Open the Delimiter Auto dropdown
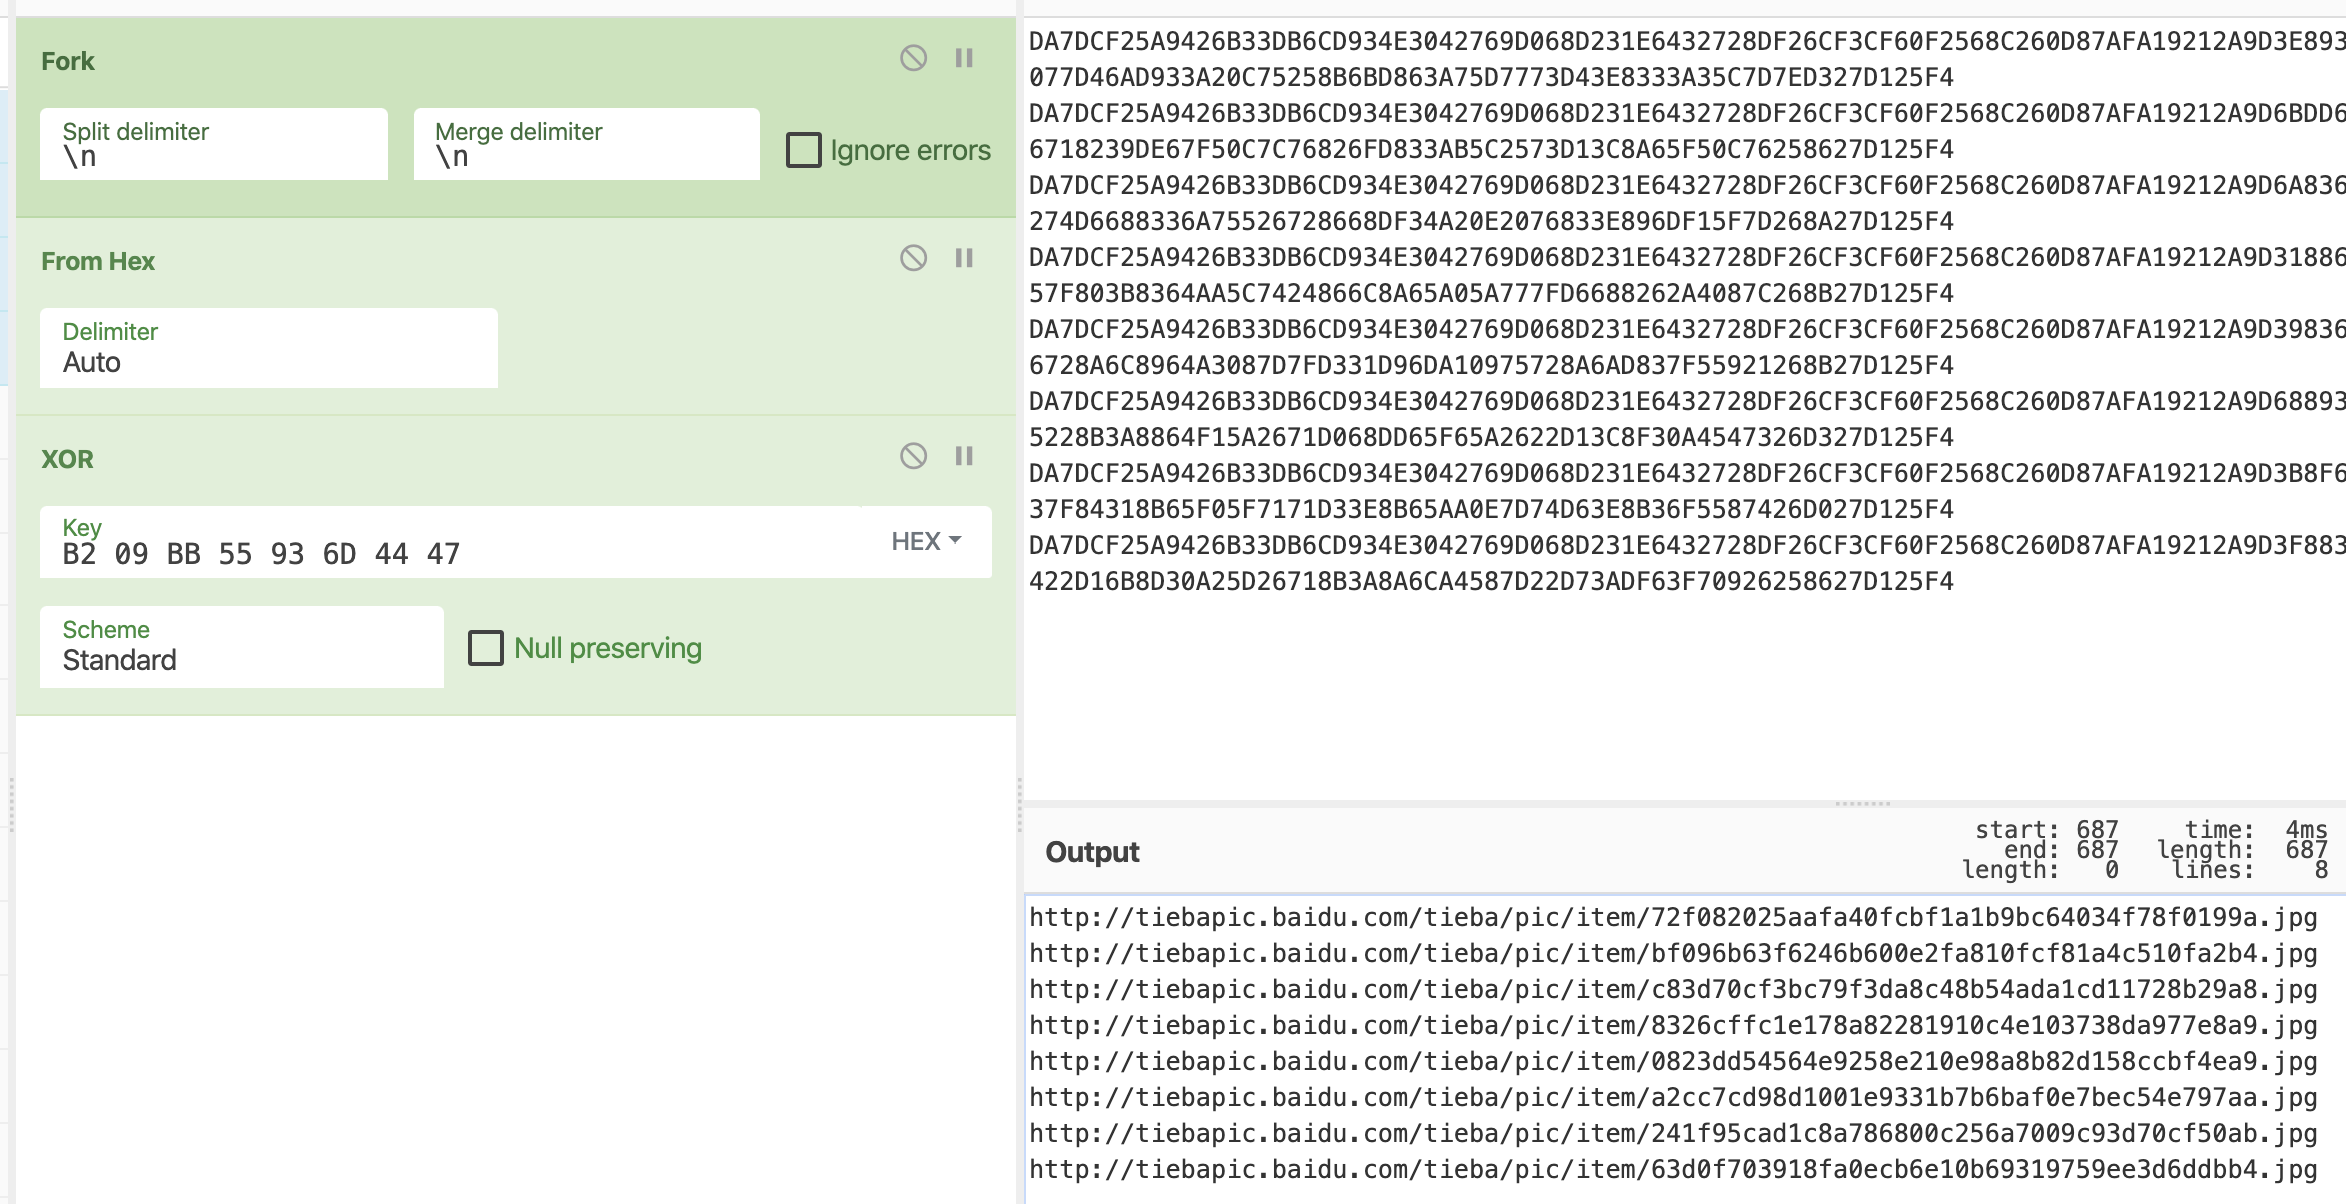 click(268, 348)
